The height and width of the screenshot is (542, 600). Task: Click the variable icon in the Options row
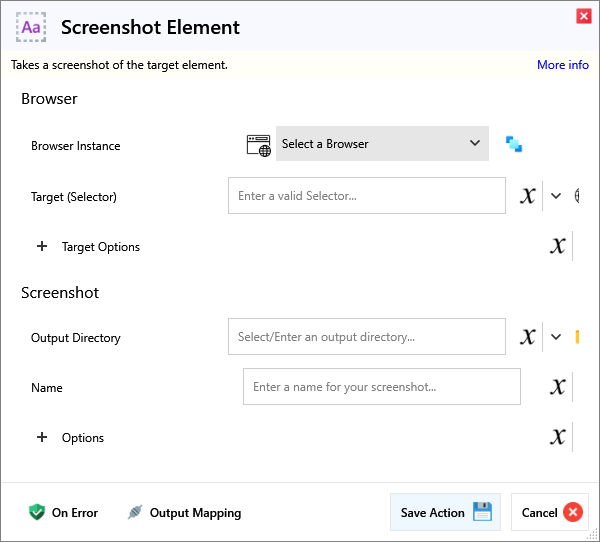[558, 437]
